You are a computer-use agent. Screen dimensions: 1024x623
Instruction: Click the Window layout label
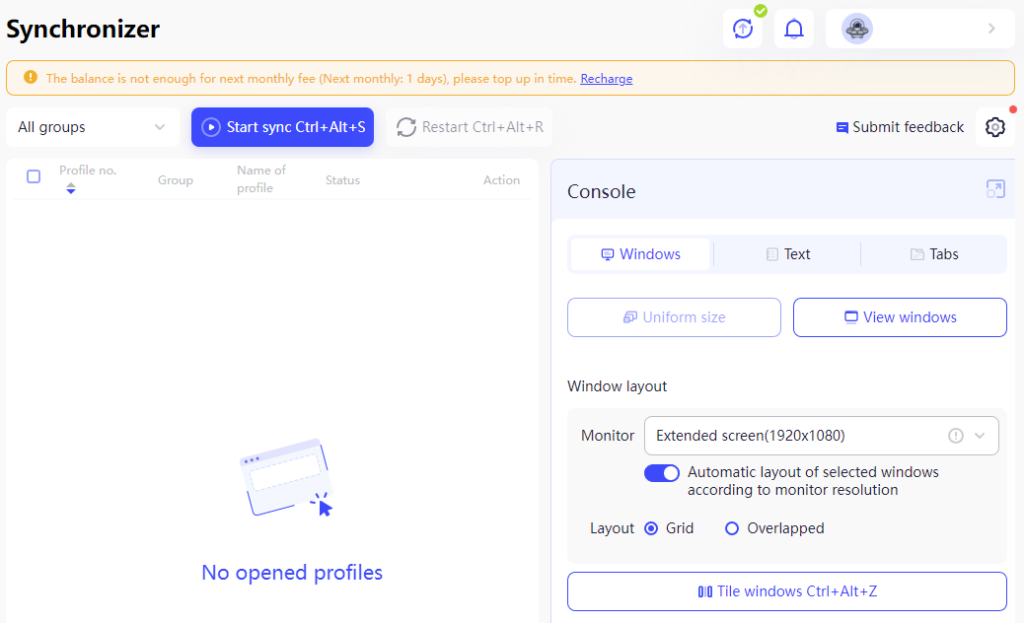[616, 386]
